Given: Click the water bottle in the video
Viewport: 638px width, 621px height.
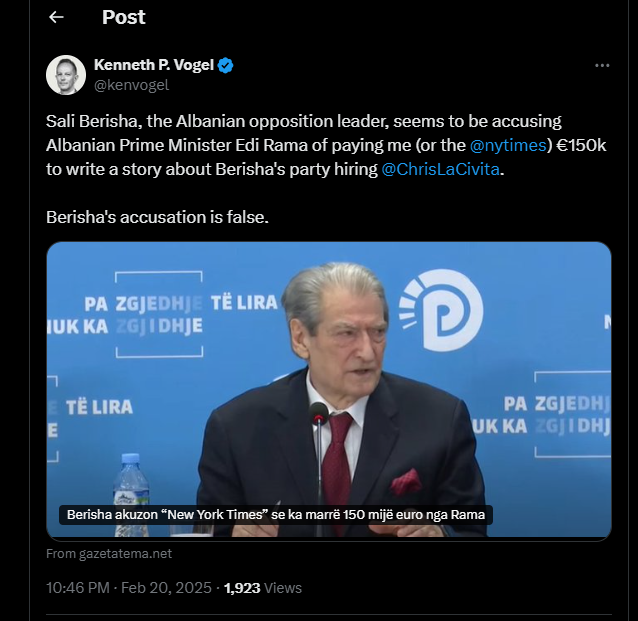Looking at the screenshot, I should [131, 487].
